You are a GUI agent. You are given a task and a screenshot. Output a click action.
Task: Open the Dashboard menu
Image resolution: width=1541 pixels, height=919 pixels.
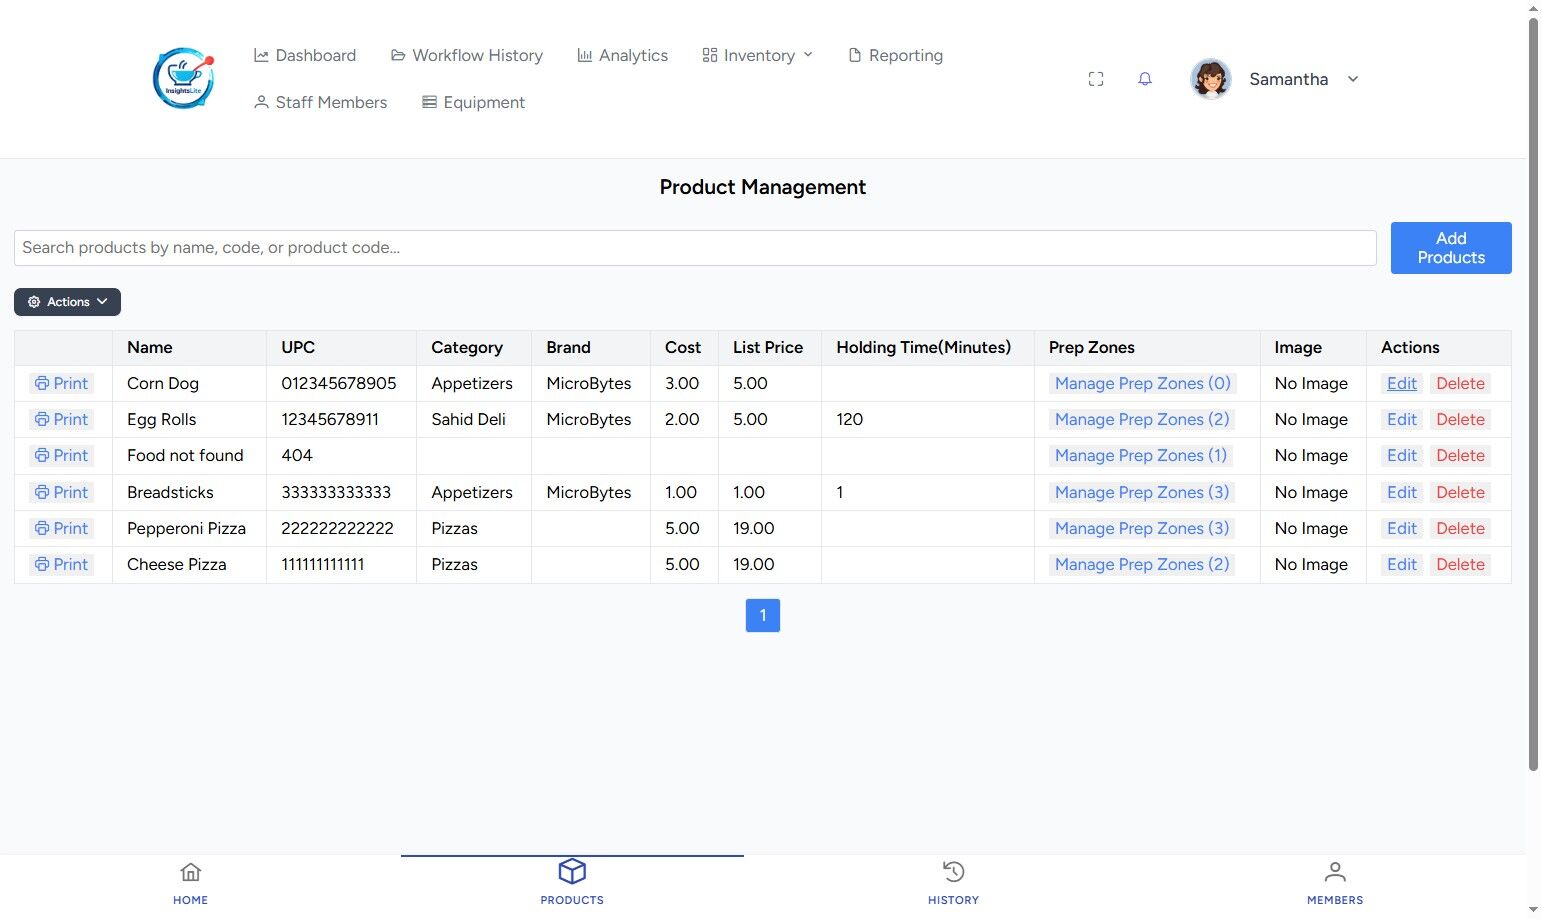[x=305, y=55]
